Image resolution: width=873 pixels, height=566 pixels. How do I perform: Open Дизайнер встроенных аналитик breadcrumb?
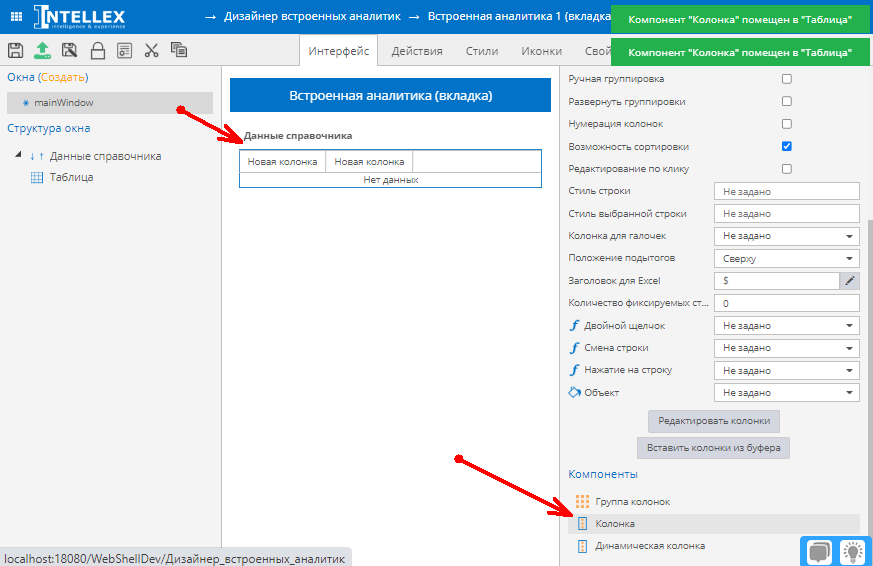pyautogui.click(x=312, y=17)
